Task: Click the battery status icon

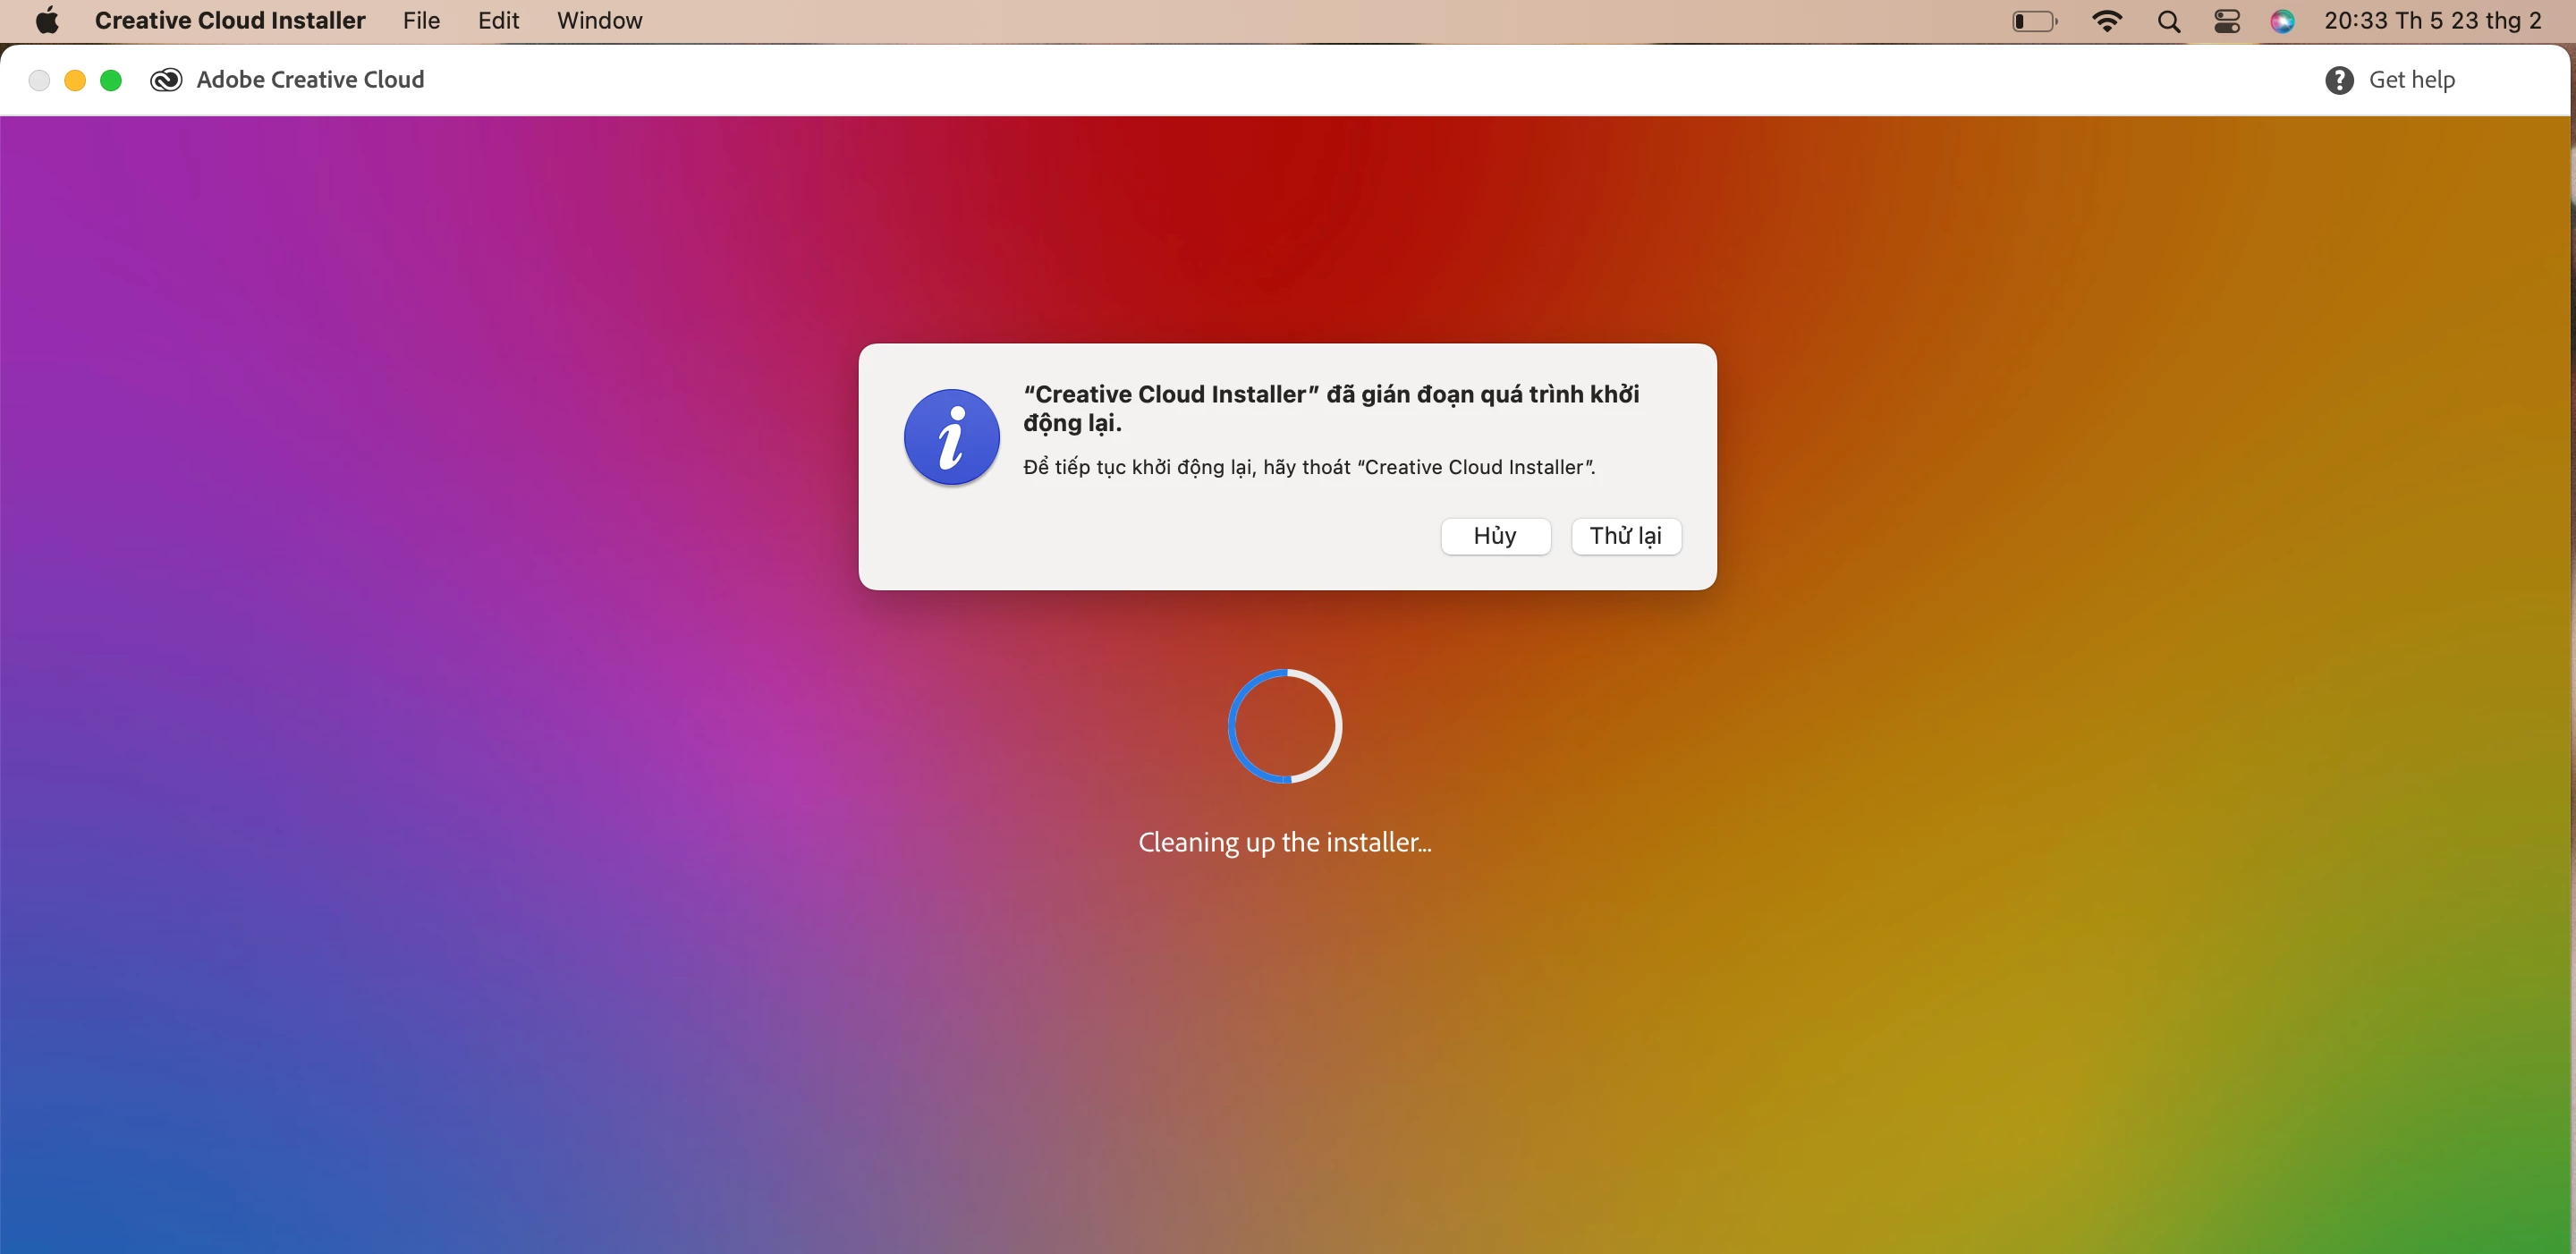Action: pyautogui.click(x=2034, y=21)
